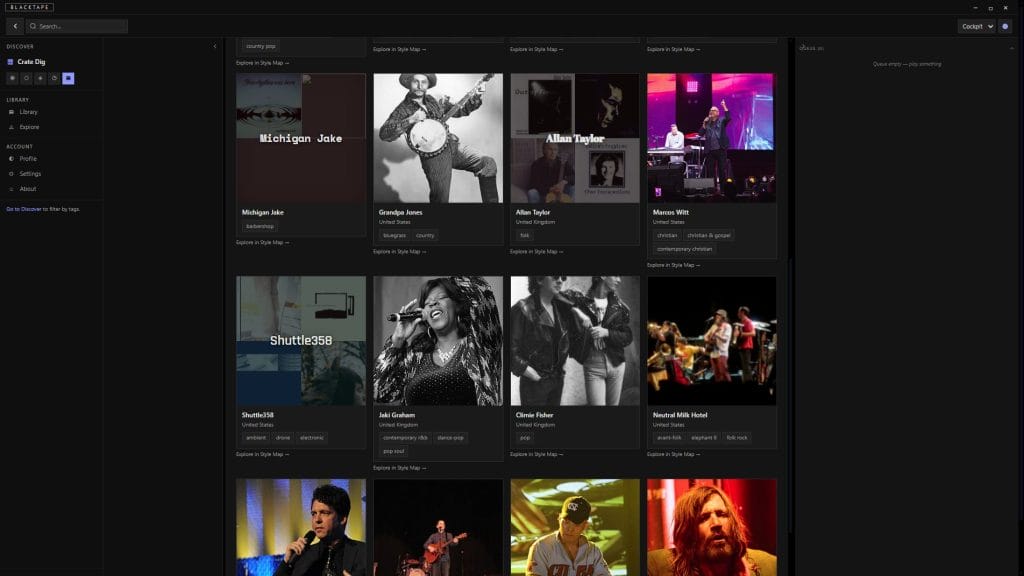Toggle the highlighted purple view mode button

click(68, 78)
